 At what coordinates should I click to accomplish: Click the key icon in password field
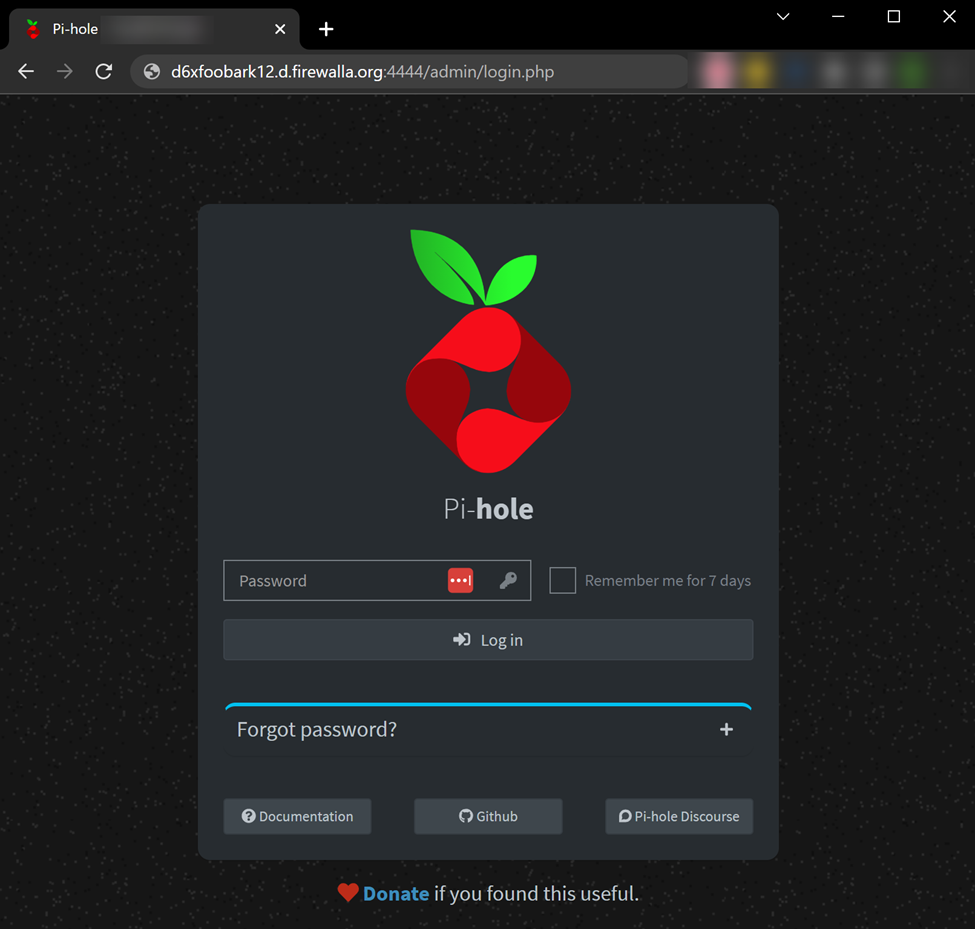pos(508,581)
